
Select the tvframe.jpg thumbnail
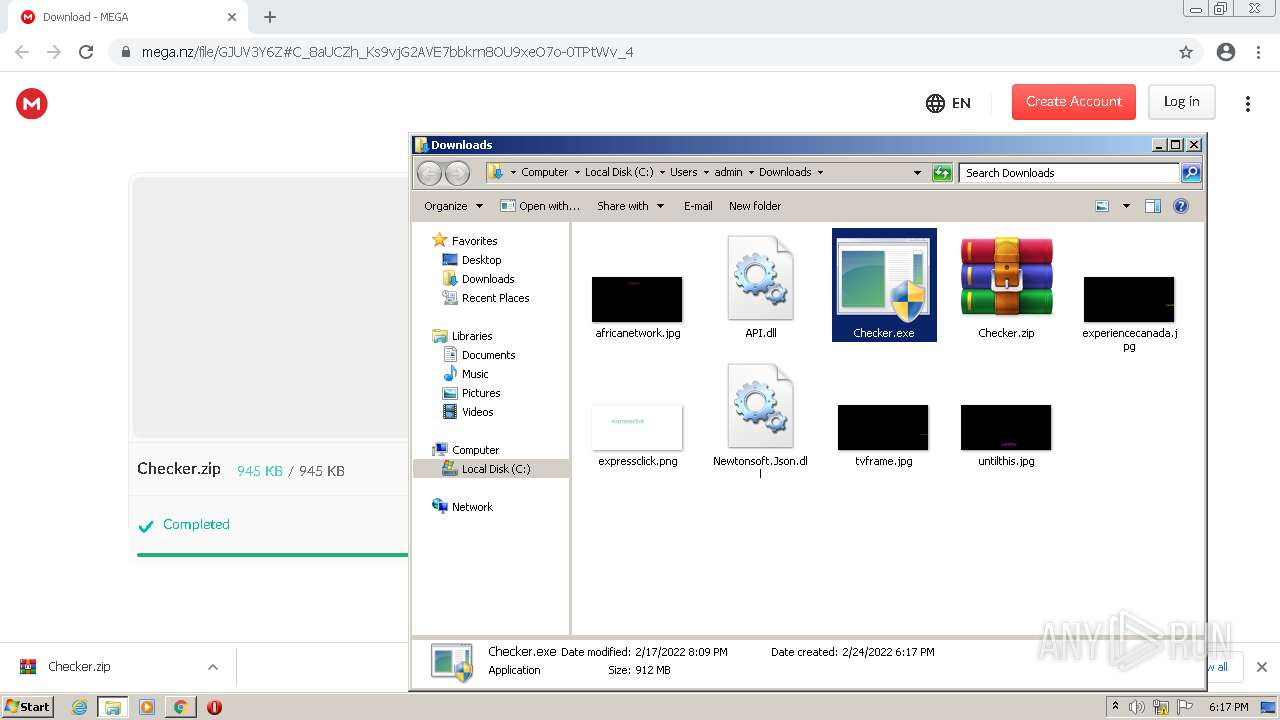[883, 427]
